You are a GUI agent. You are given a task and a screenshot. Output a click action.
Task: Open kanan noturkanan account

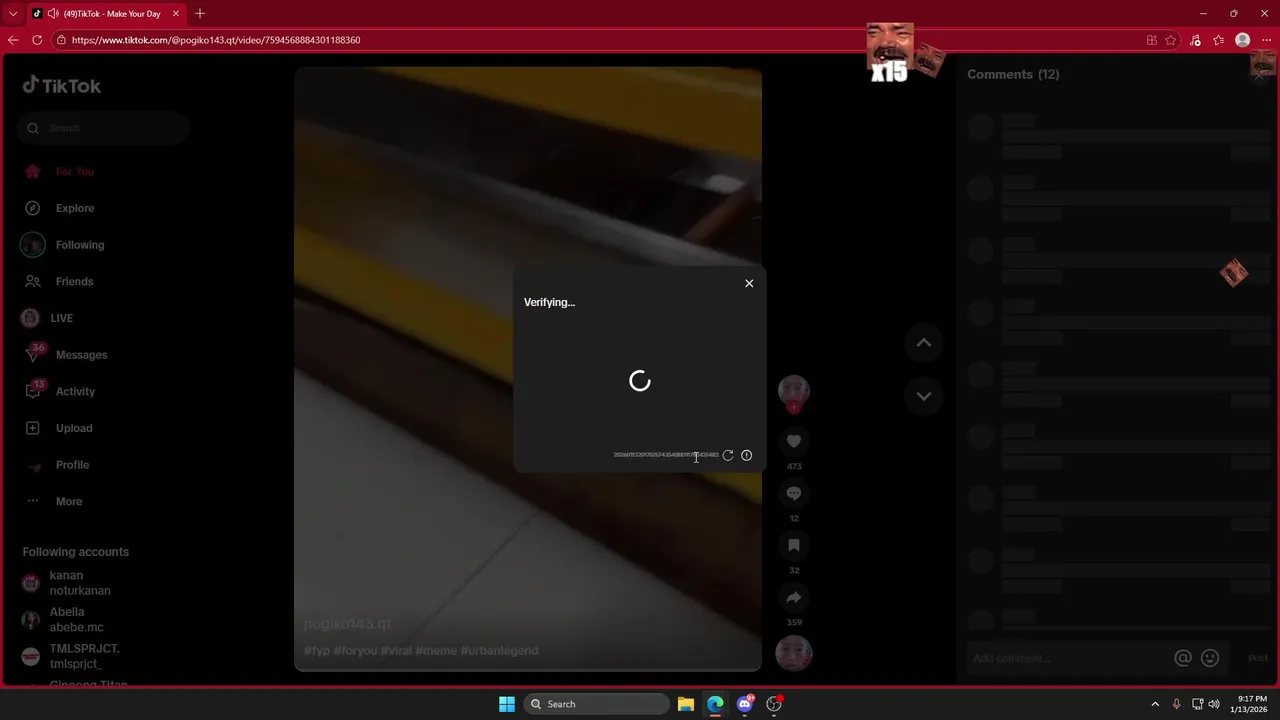pyautogui.click(x=80, y=583)
